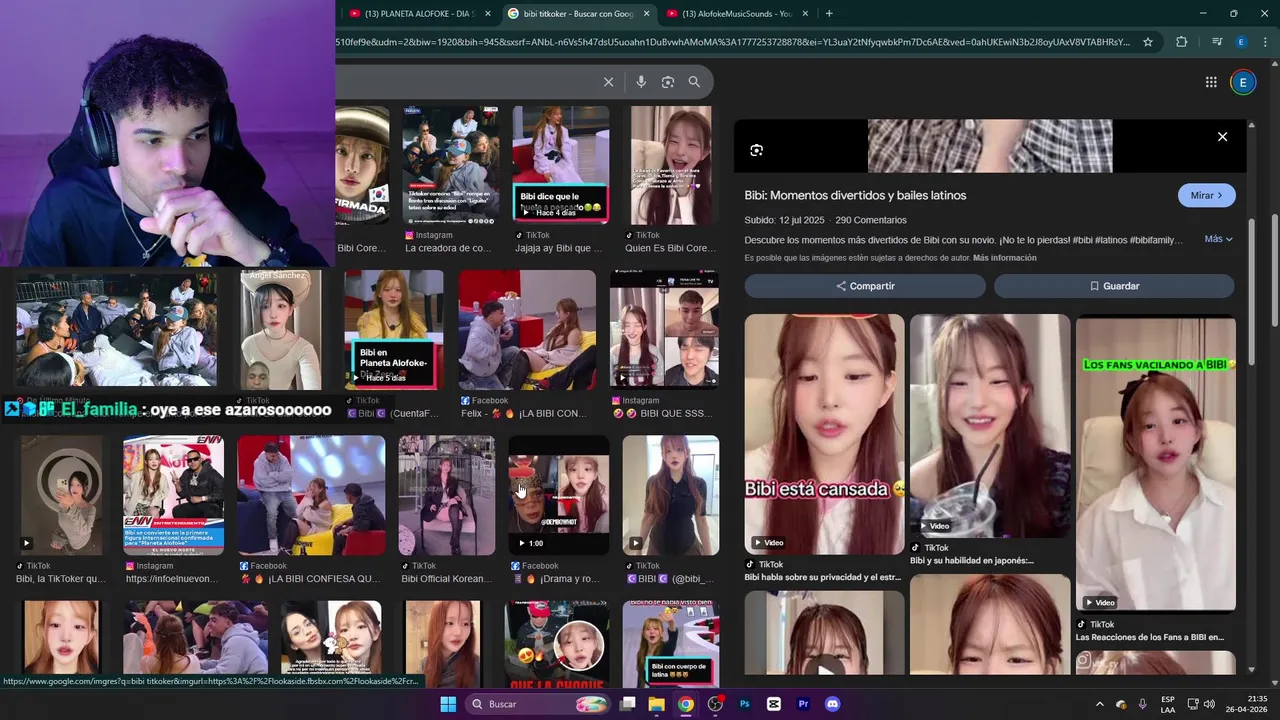Open the 'Bibi está cansada' video thumbnail
Screen dimensions: 1280x720
824,434
